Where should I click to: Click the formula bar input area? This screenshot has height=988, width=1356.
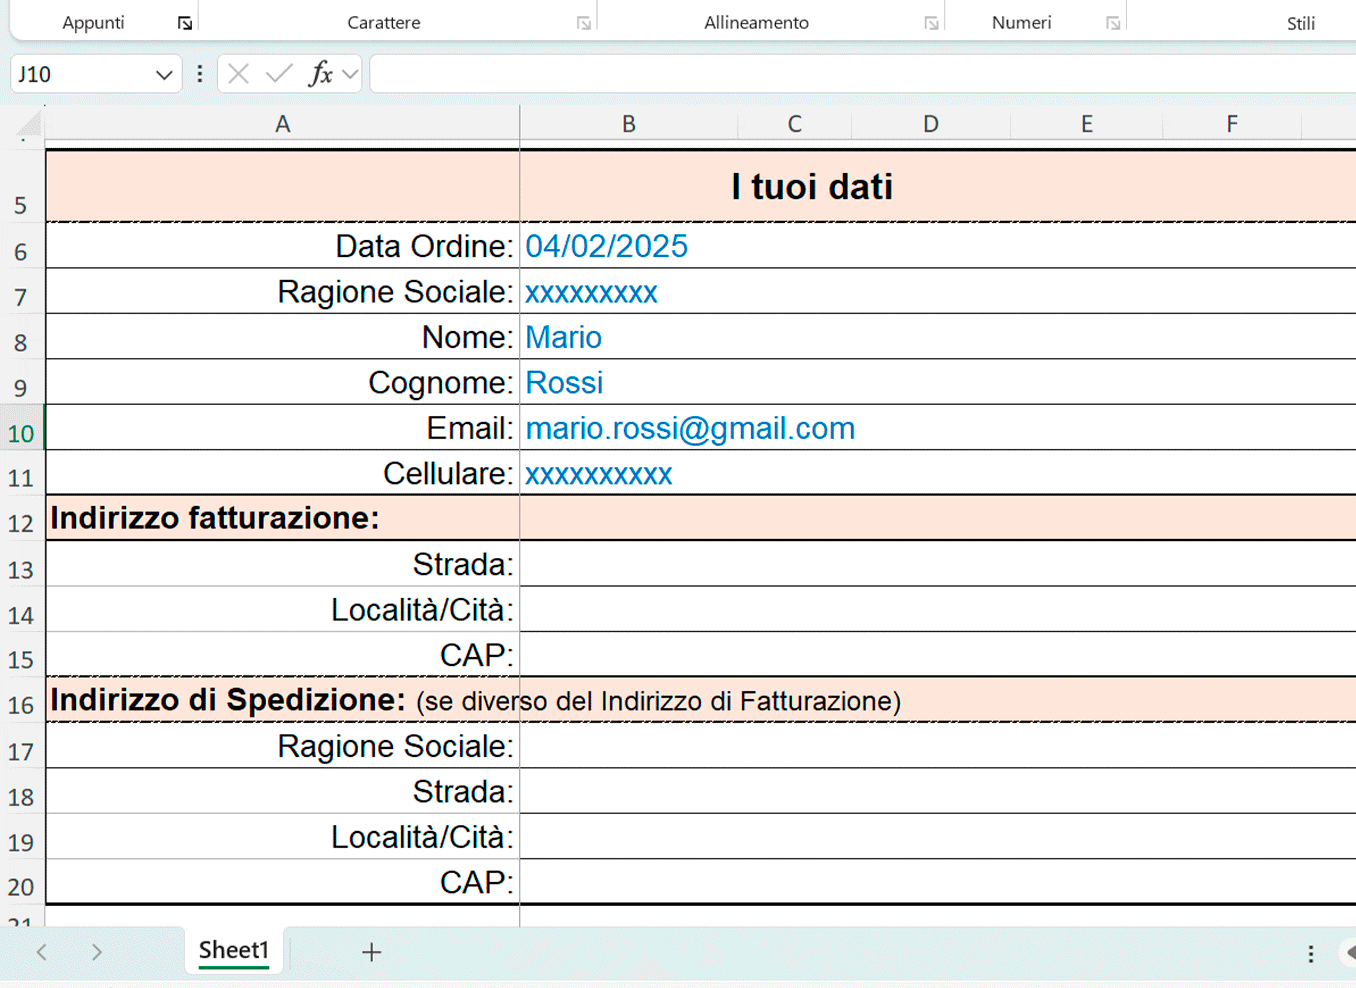point(862,74)
